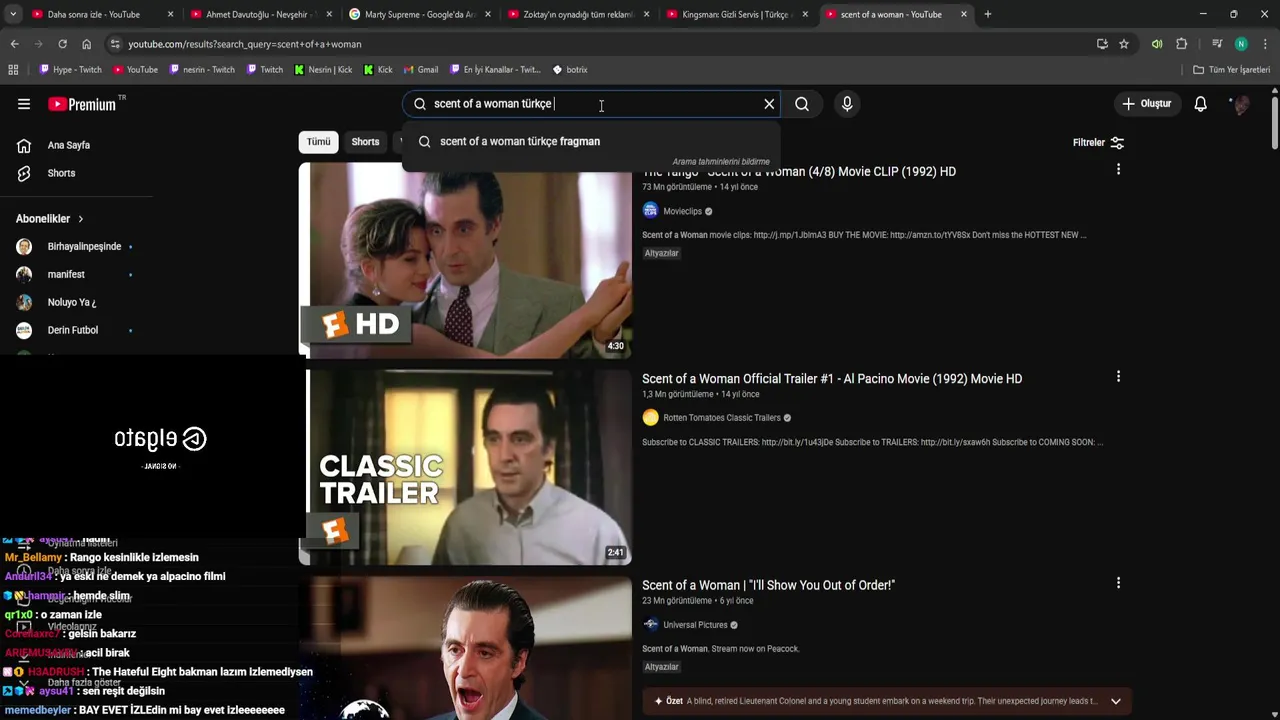Open The Tango movie clip thumbnail
This screenshot has width=1280, height=720.
click(465, 260)
